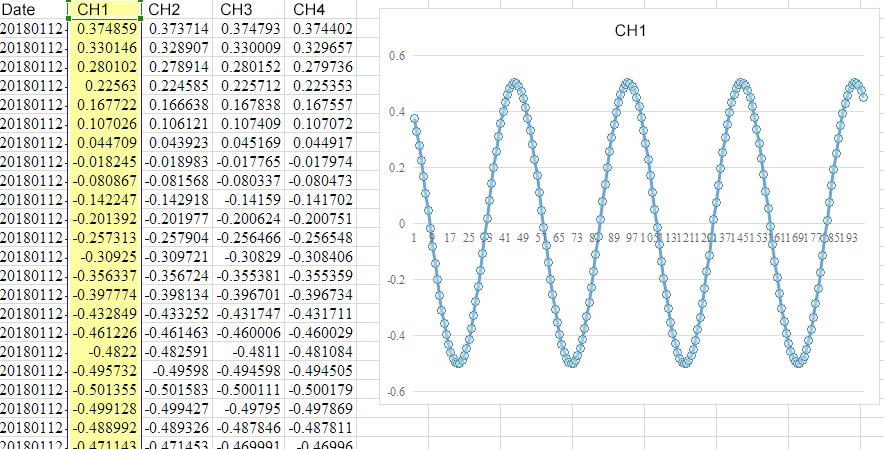The width and height of the screenshot is (884, 449).
Task: Click the 0.4 vertical axis label on chart
Action: coord(397,111)
